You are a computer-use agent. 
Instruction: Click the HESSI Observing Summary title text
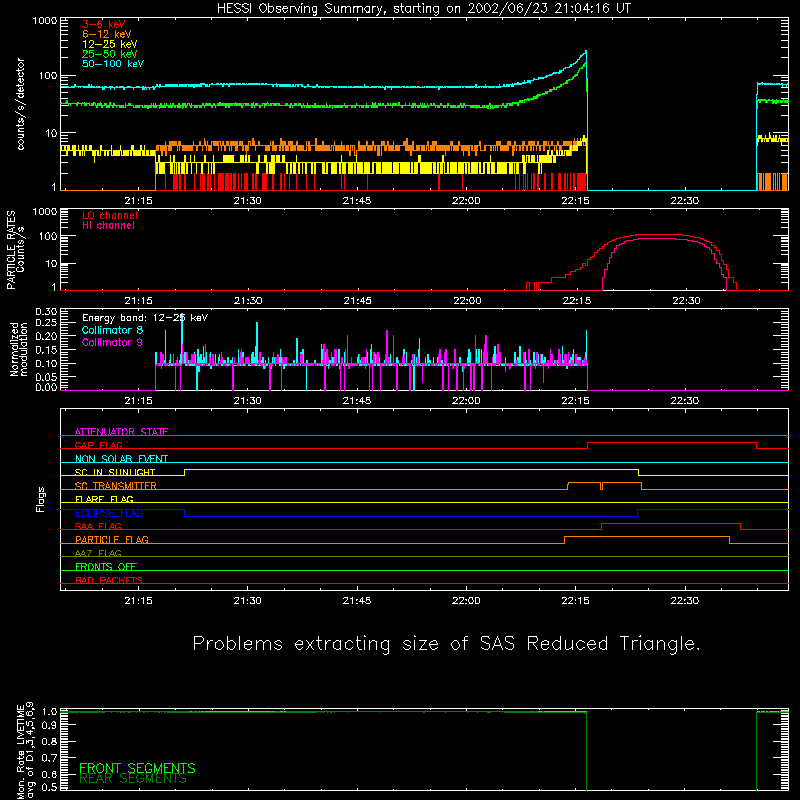pyautogui.click(x=423, y=9)
